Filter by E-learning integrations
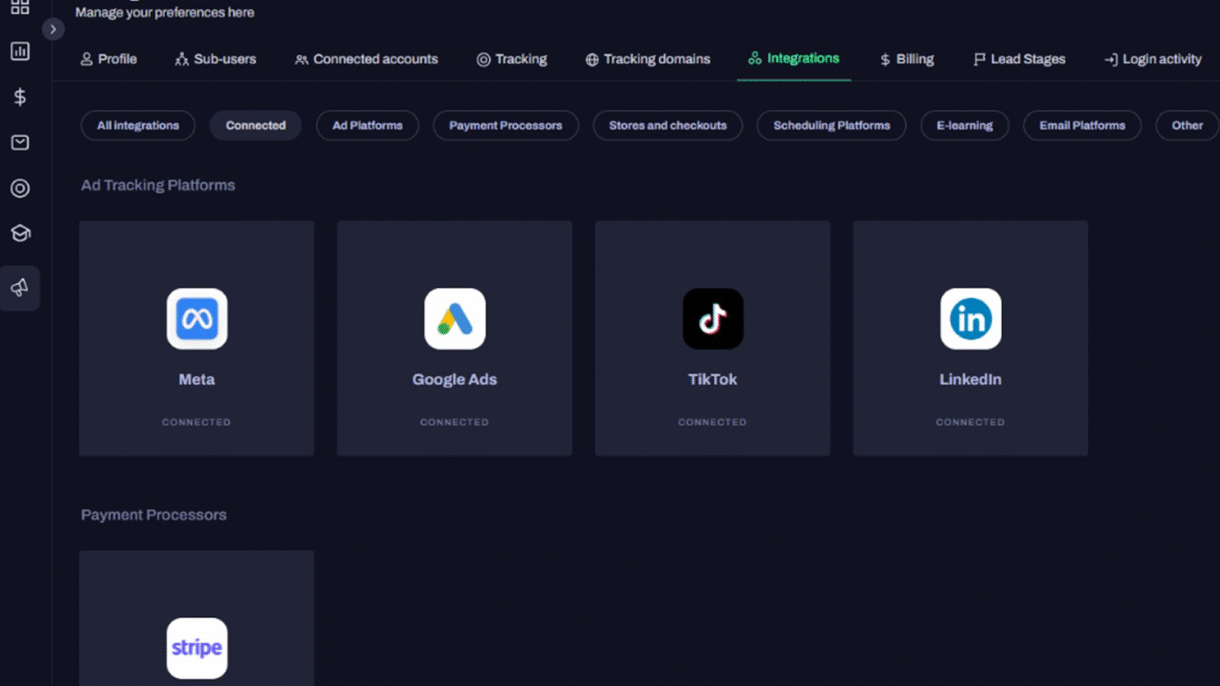 [965, 126]
